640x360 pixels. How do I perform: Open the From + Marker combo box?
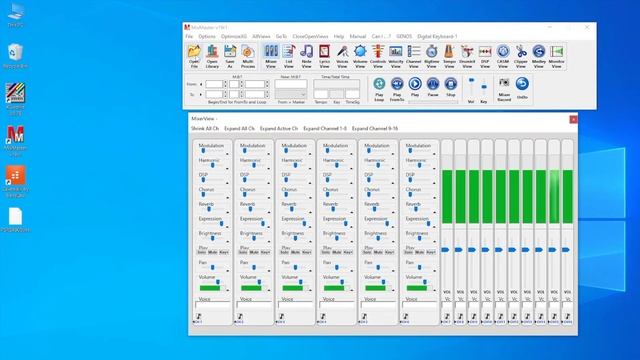point(291,94)
